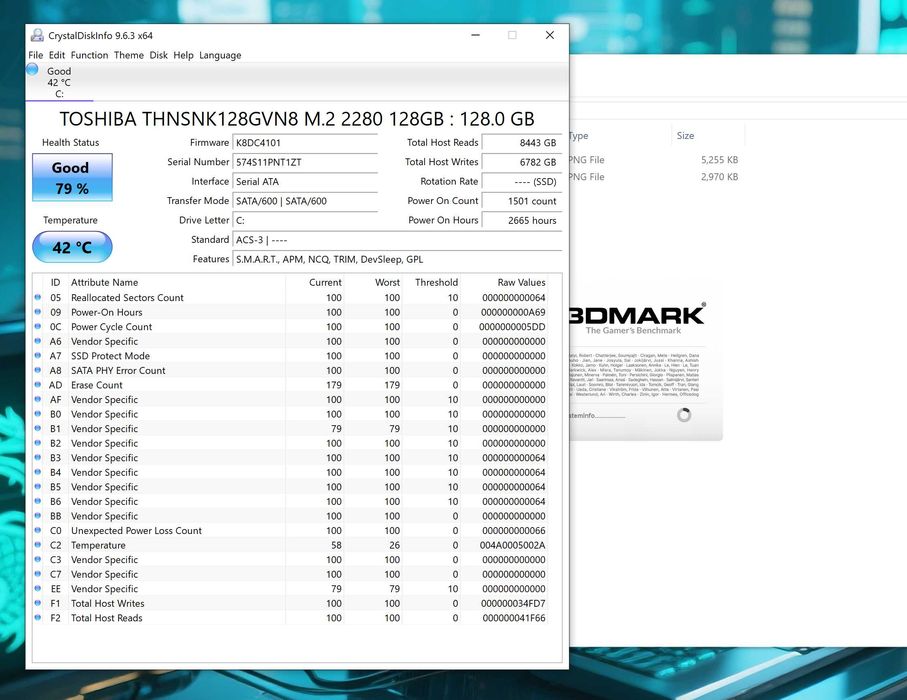The width and height of the screenshot is (907, 700).
Task: Click the Total Host Reads value 8443 GB
Action: (522, 142)
